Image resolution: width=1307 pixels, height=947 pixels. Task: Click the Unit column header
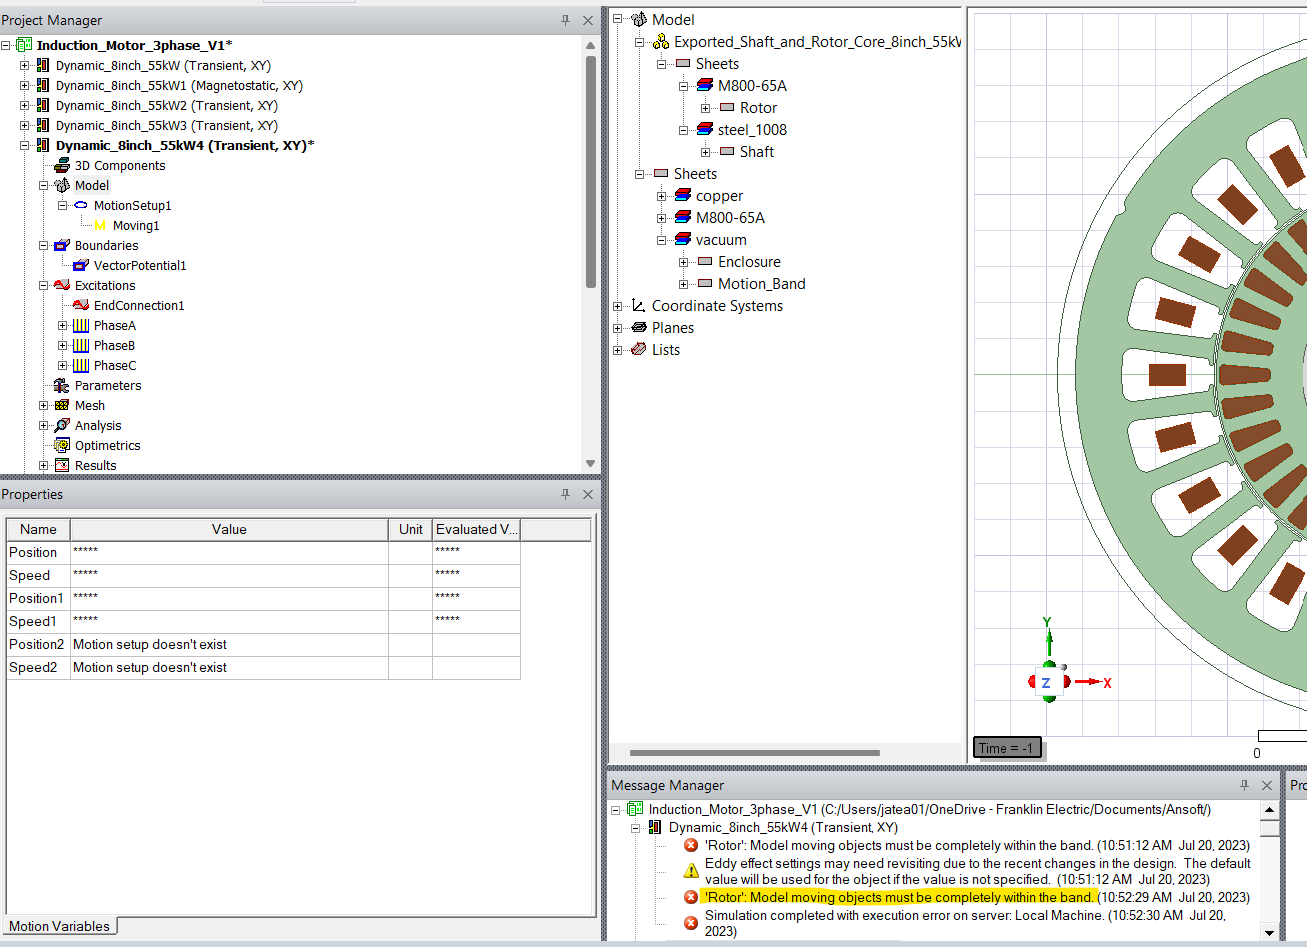411,529
